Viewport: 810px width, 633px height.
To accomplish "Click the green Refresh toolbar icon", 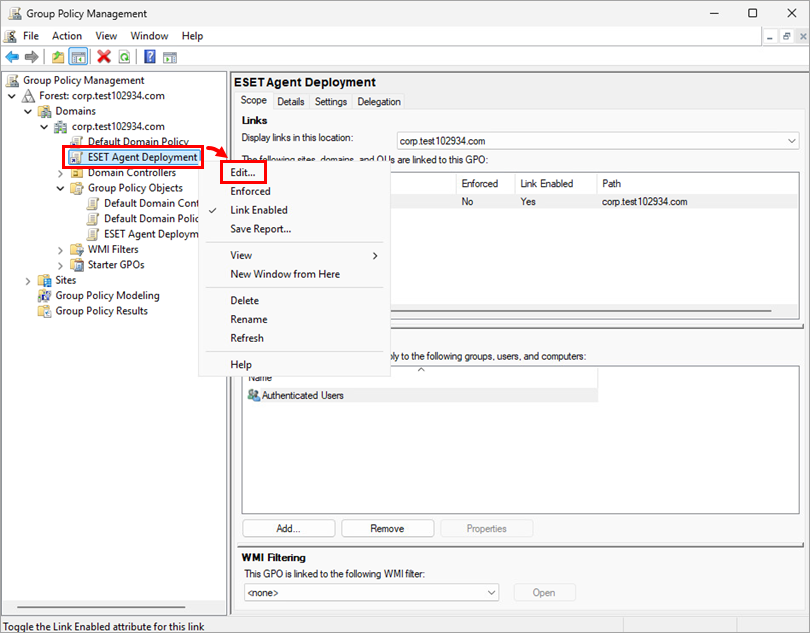I will [x=124, y=57].
